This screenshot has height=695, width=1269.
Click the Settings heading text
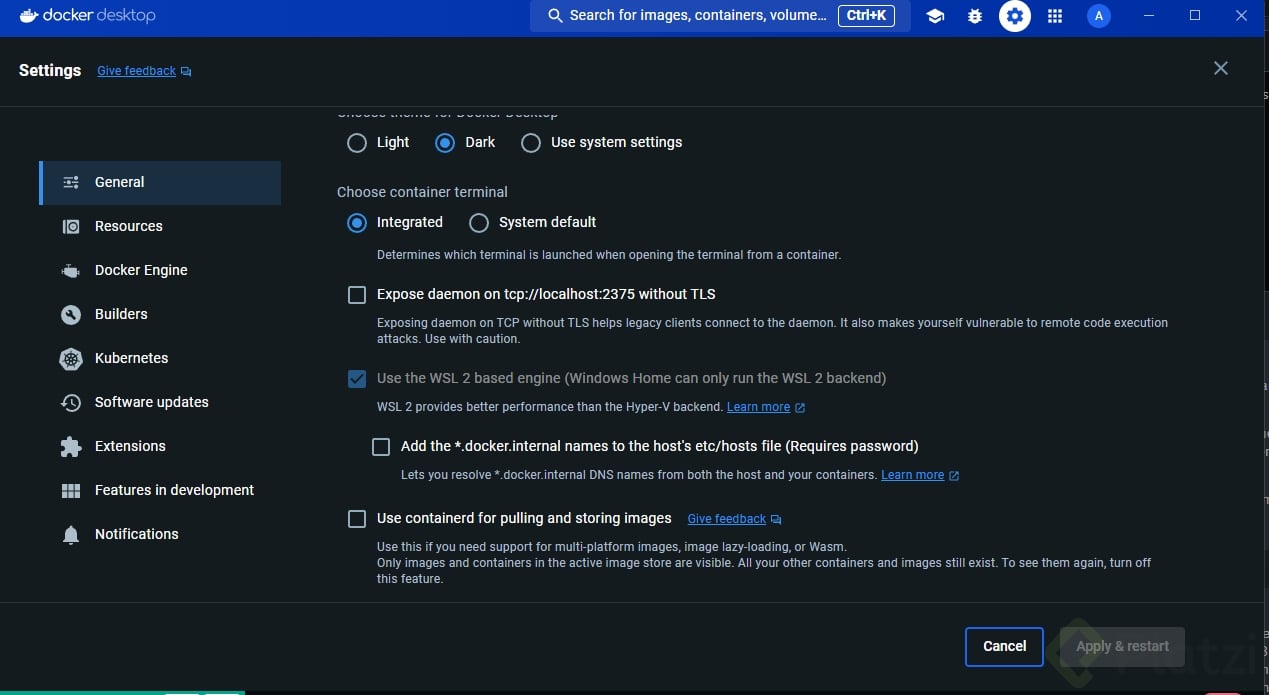pyautogui.click(x=50, y=70)
